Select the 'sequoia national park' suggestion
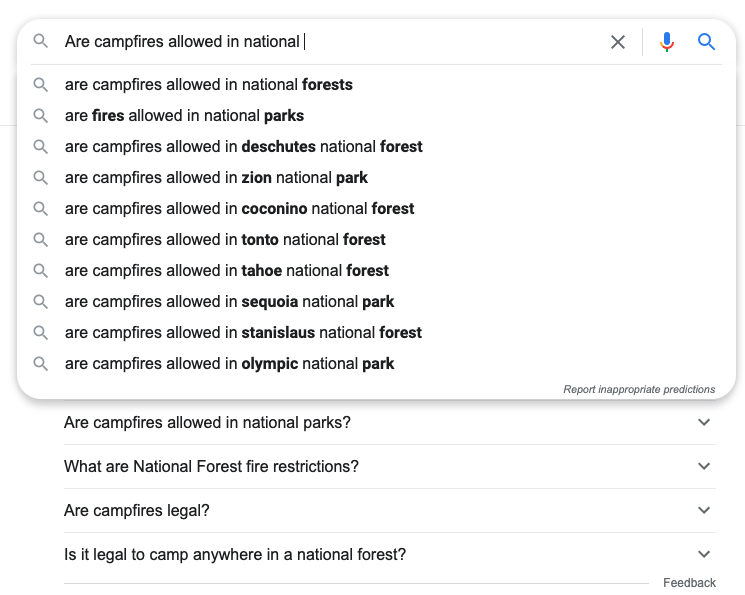745x595 pixels. (229, 302)
